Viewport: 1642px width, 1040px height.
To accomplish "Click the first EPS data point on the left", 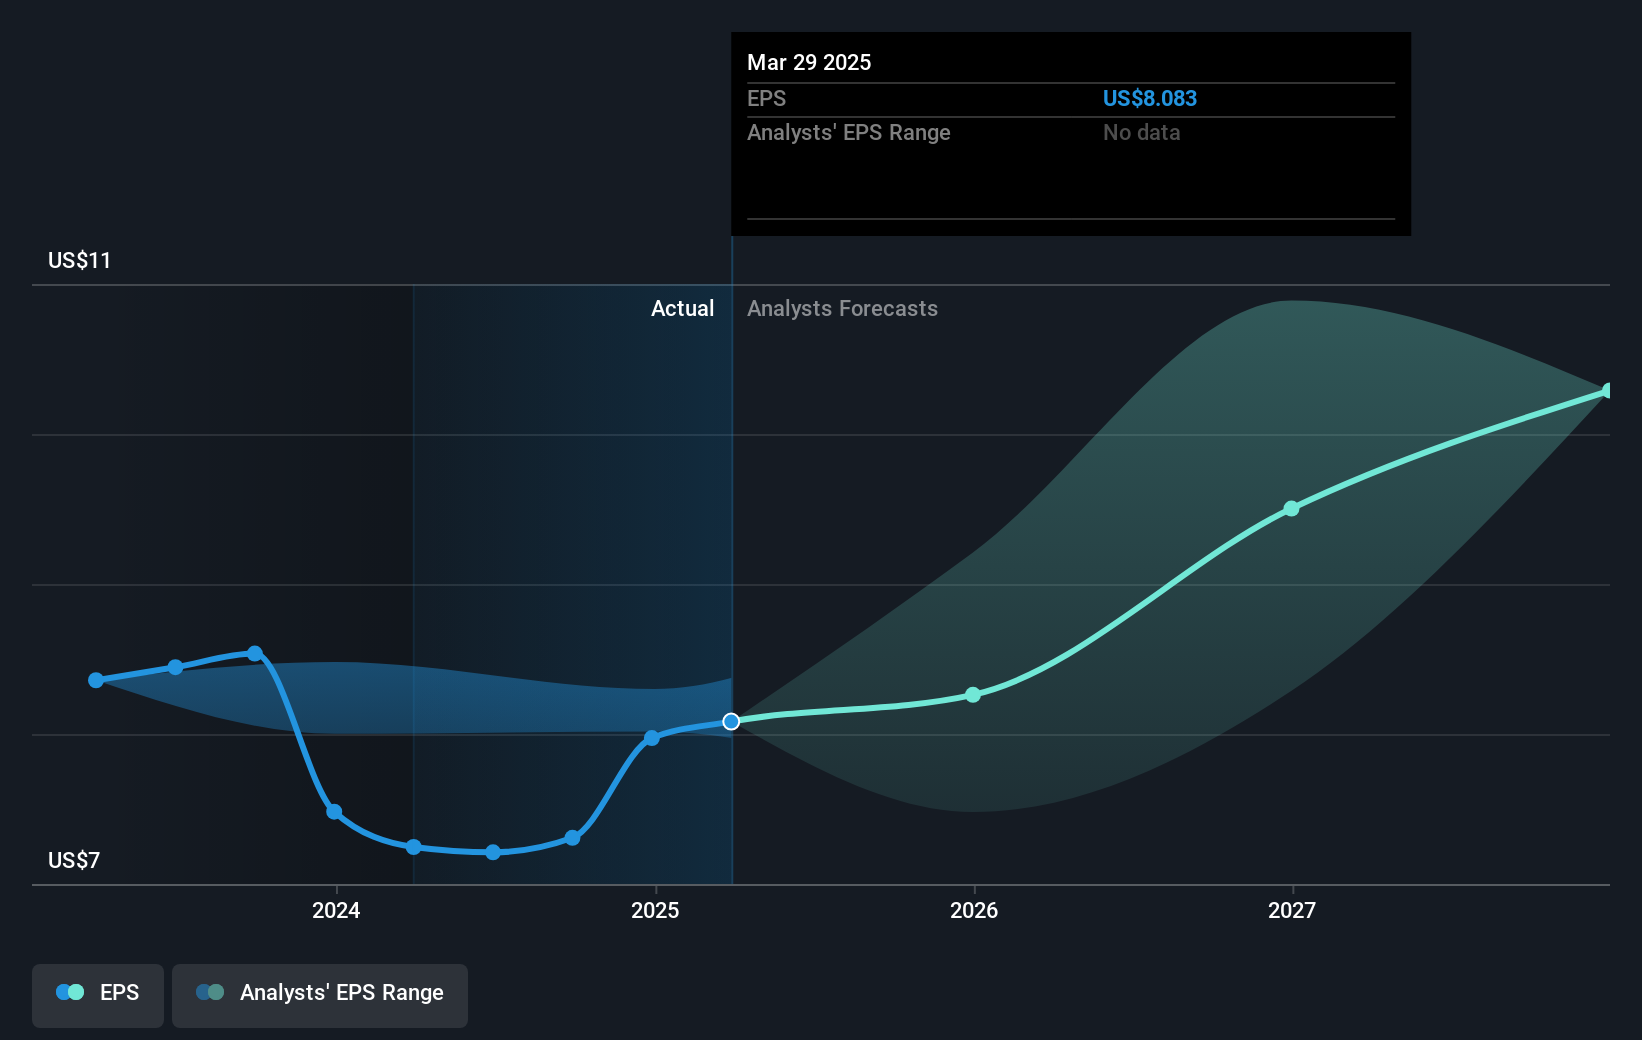I will (x=96, y=680).
